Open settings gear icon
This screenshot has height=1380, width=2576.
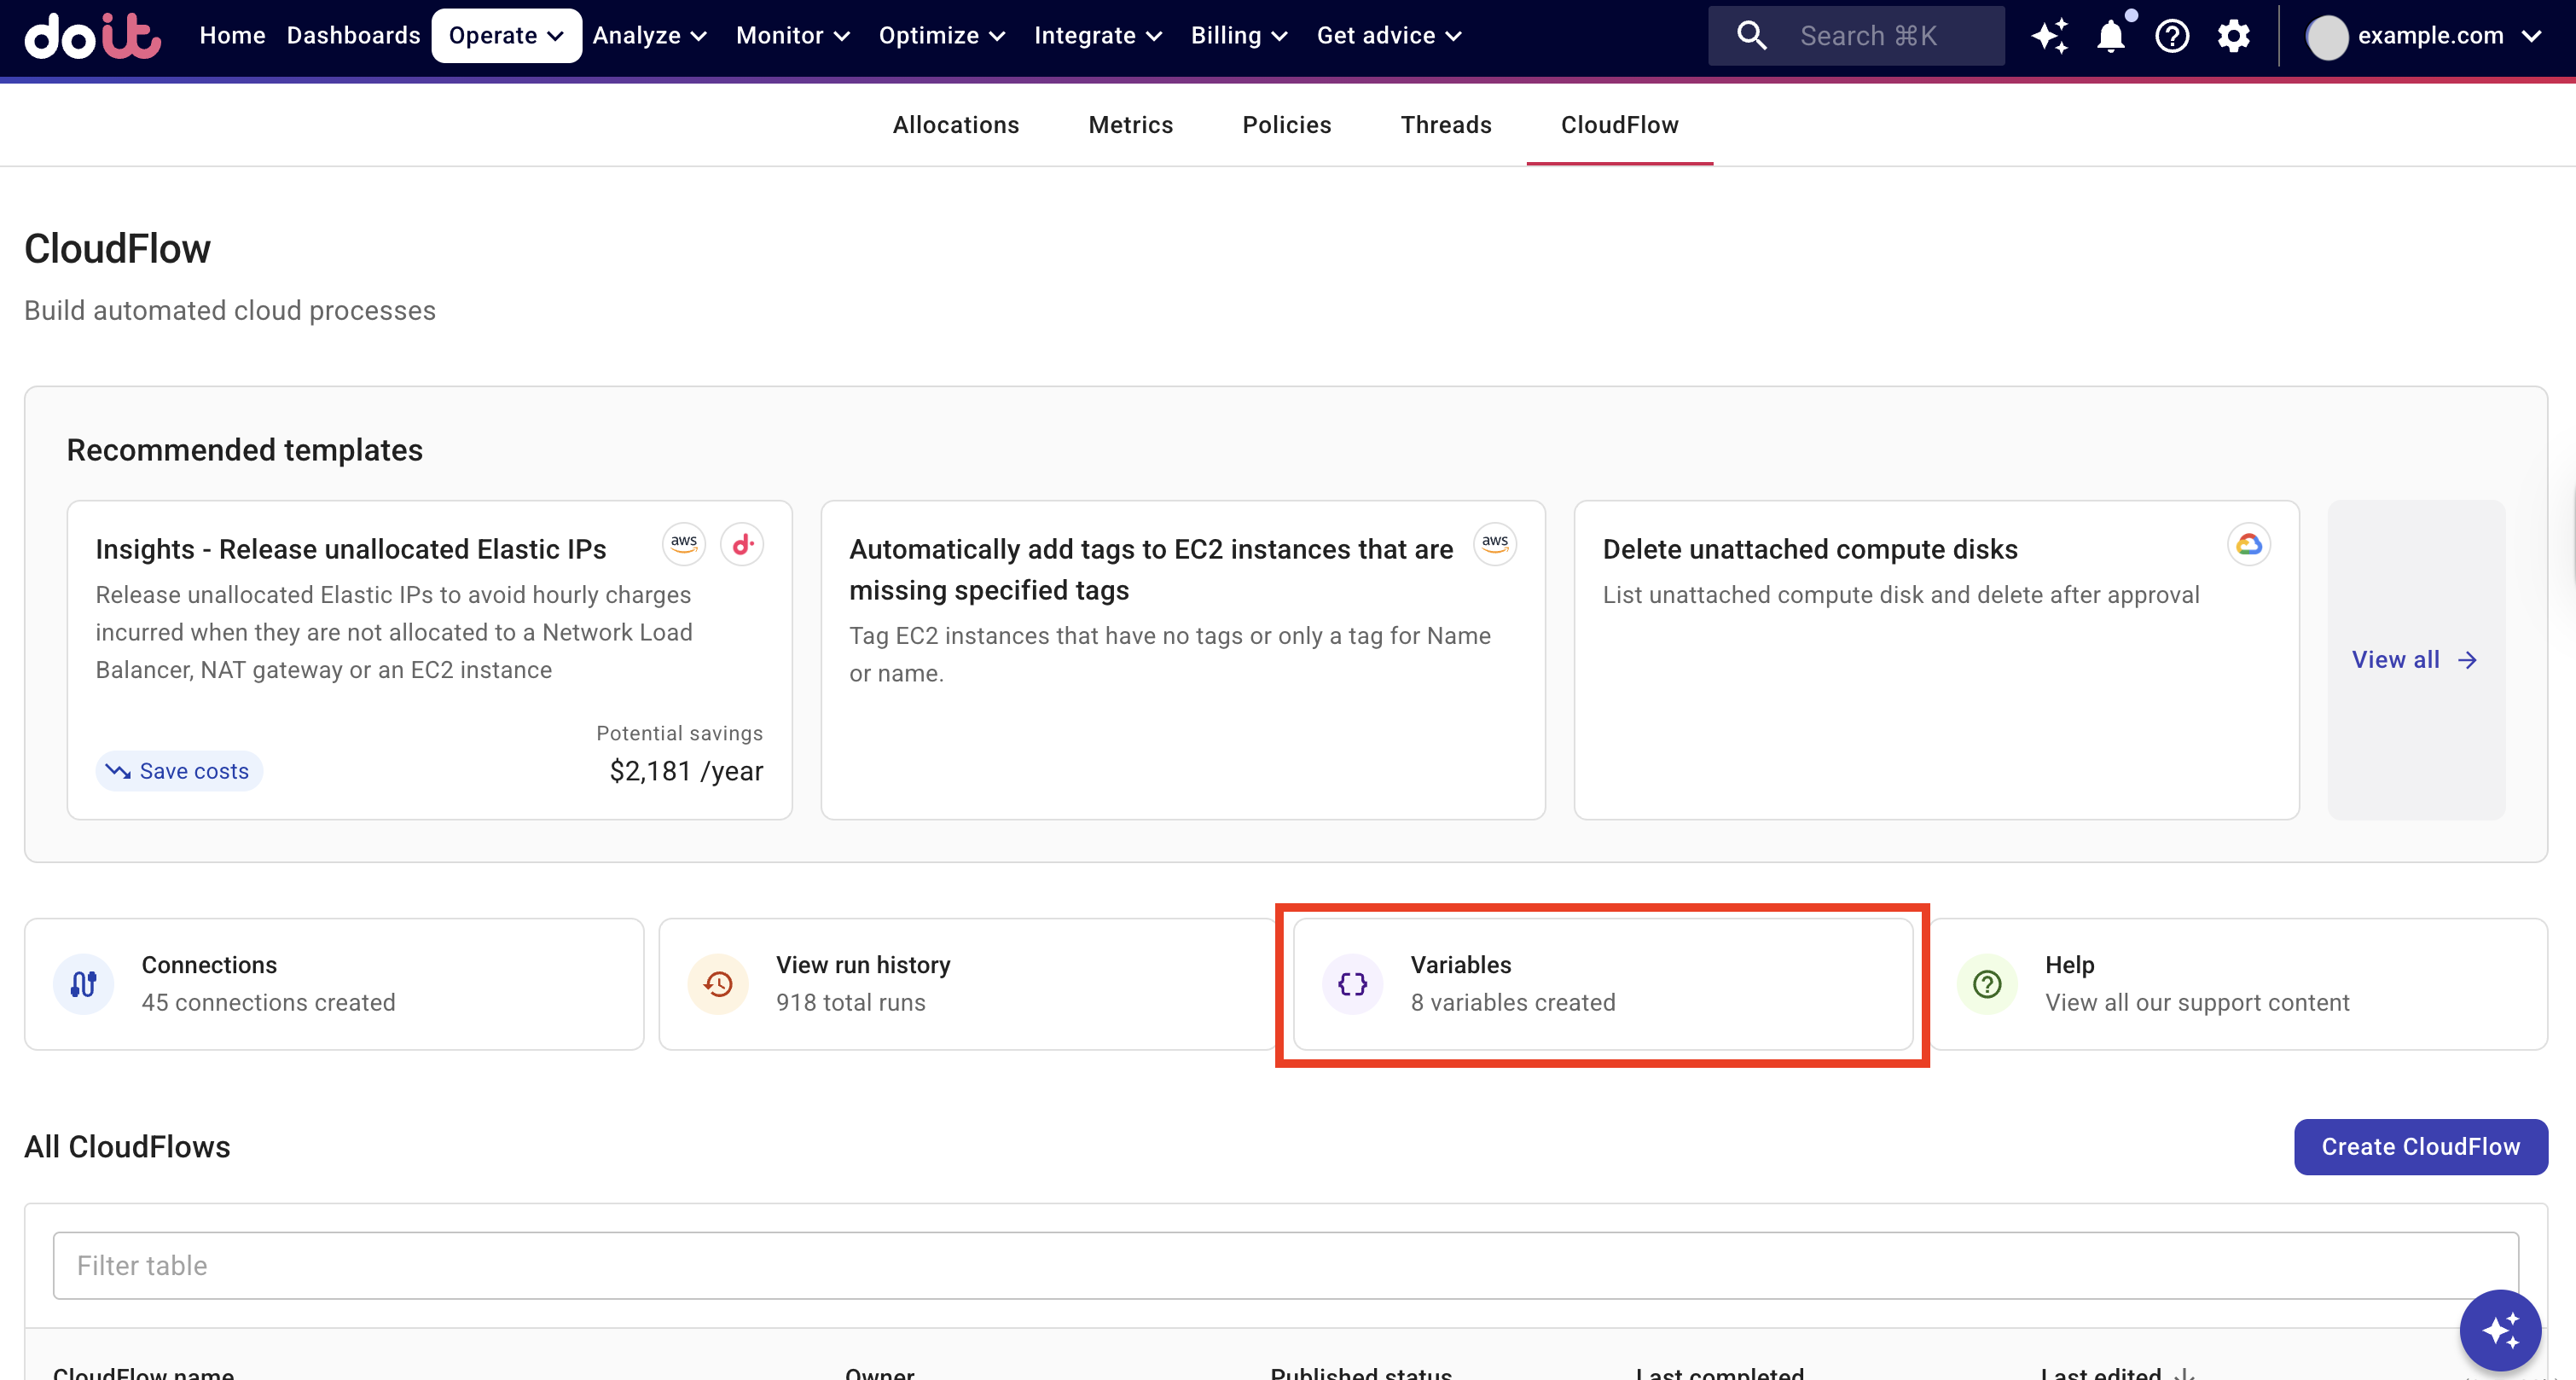tap(2233, 36)
